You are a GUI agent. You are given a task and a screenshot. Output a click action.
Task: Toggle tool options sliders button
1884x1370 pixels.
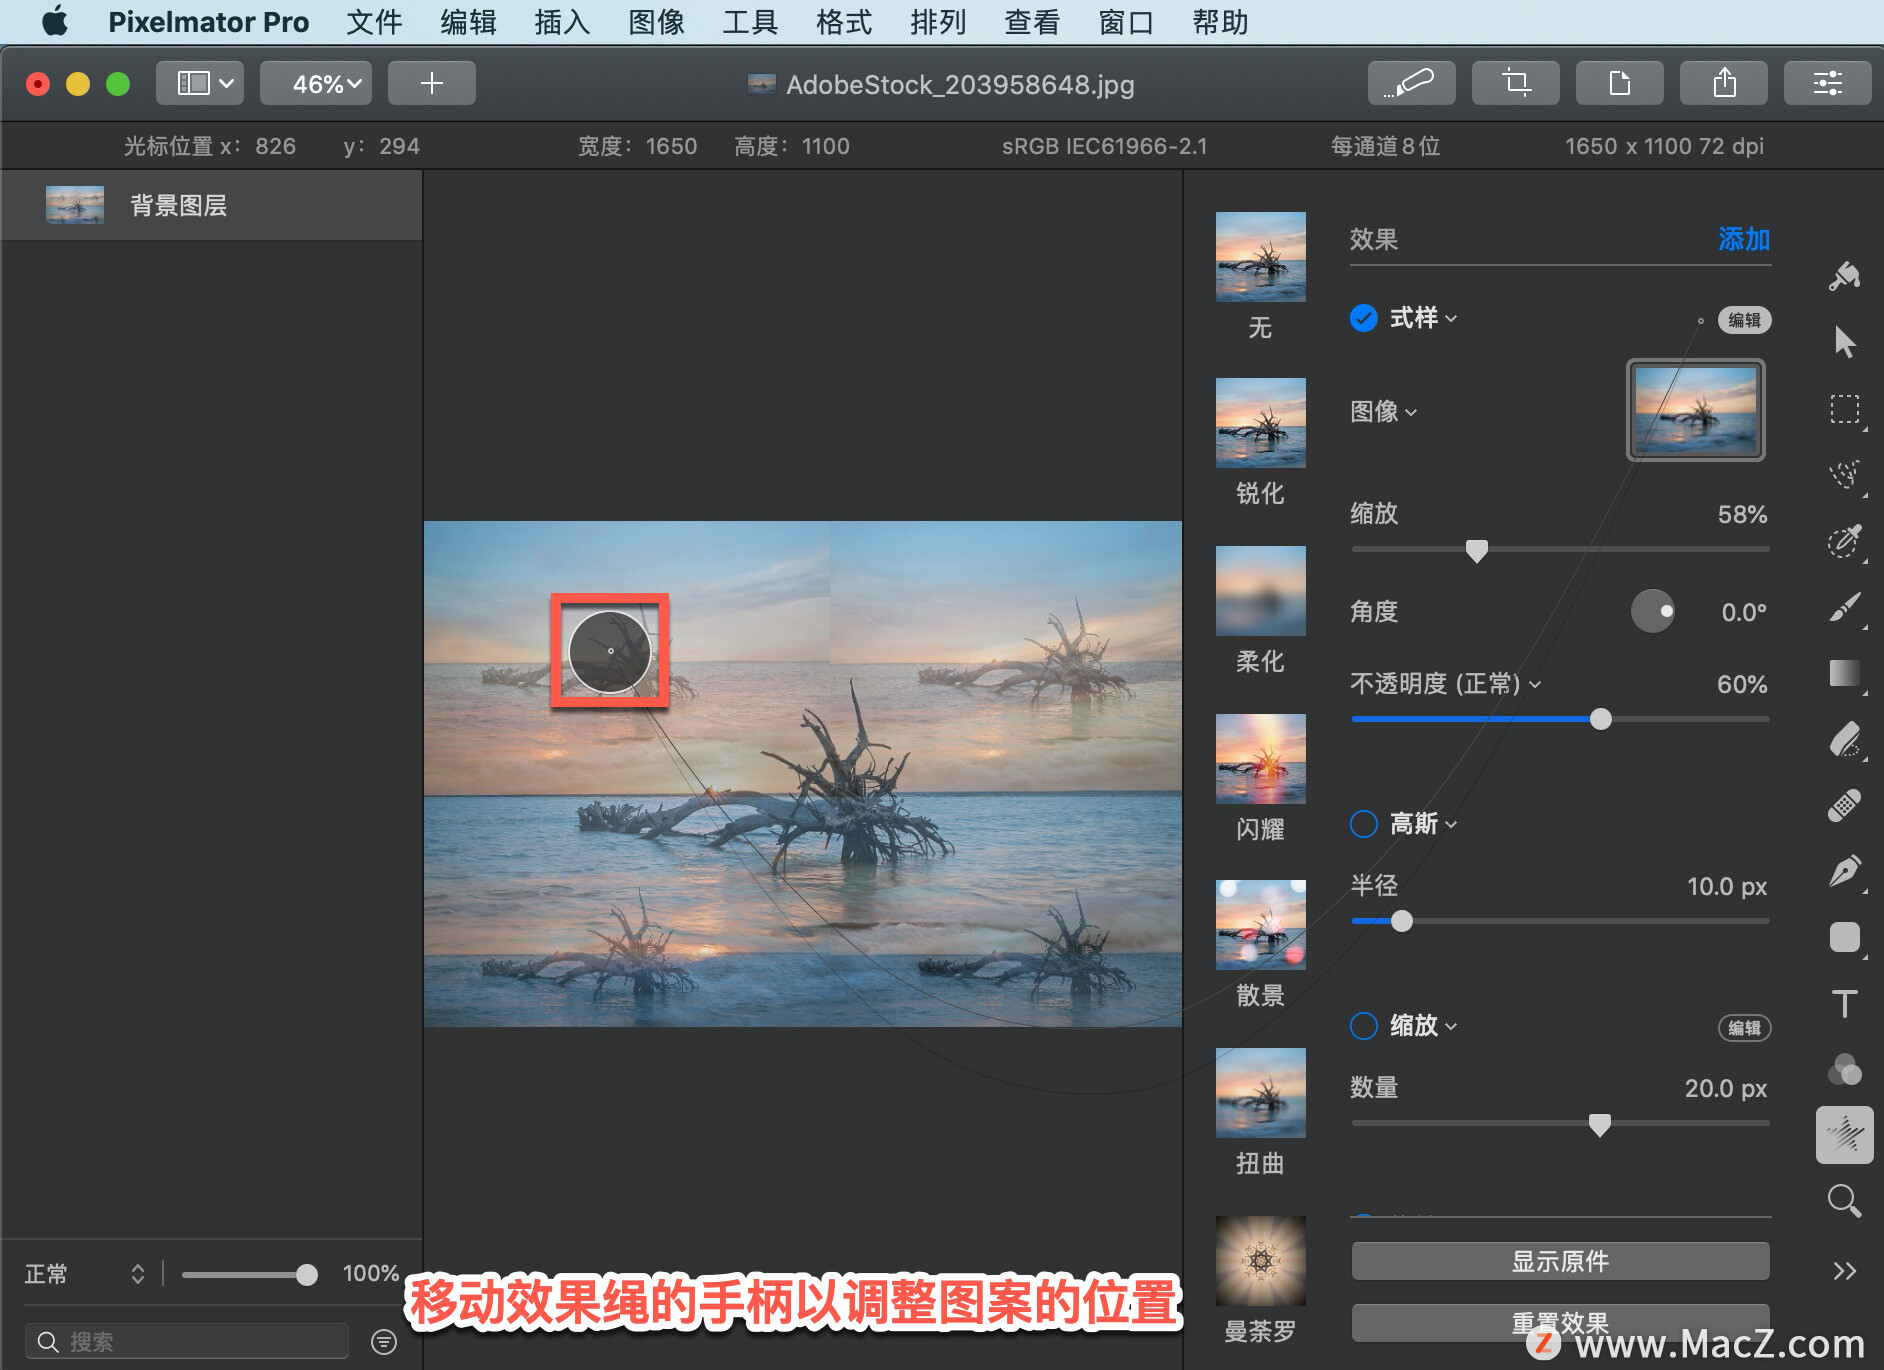pos(1827,83)
